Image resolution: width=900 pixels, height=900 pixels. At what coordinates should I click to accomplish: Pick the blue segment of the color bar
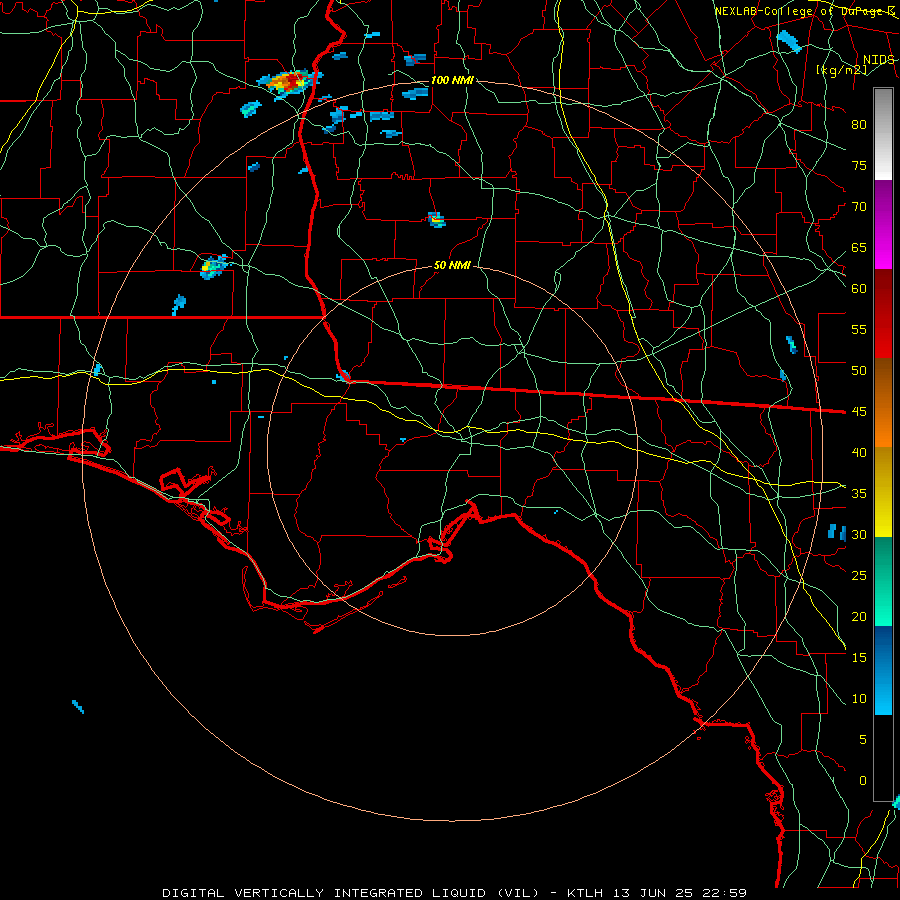[x=883, y=670]
